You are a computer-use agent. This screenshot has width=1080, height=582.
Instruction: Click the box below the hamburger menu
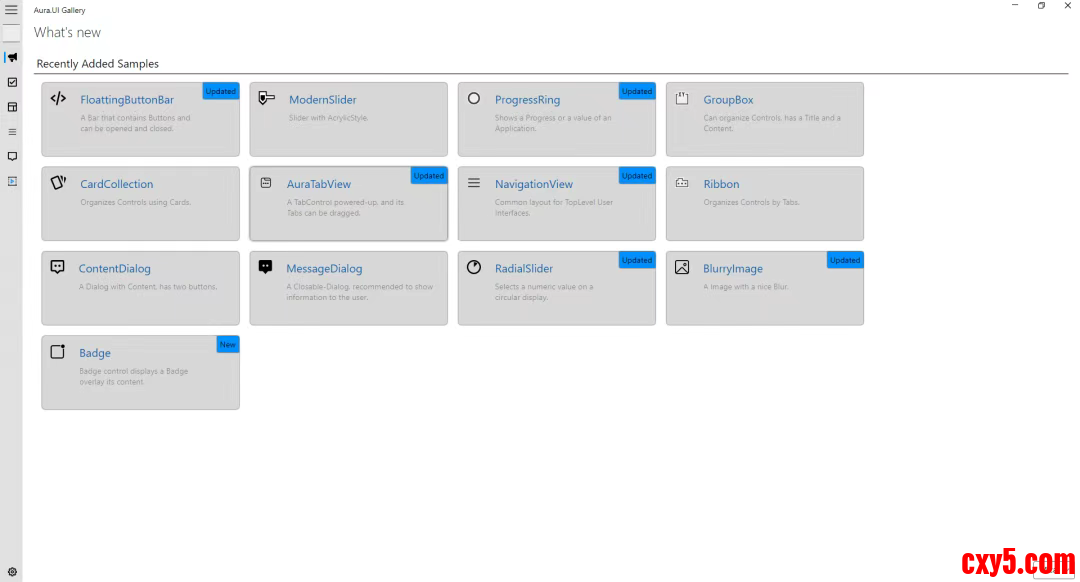click(12, 32)
